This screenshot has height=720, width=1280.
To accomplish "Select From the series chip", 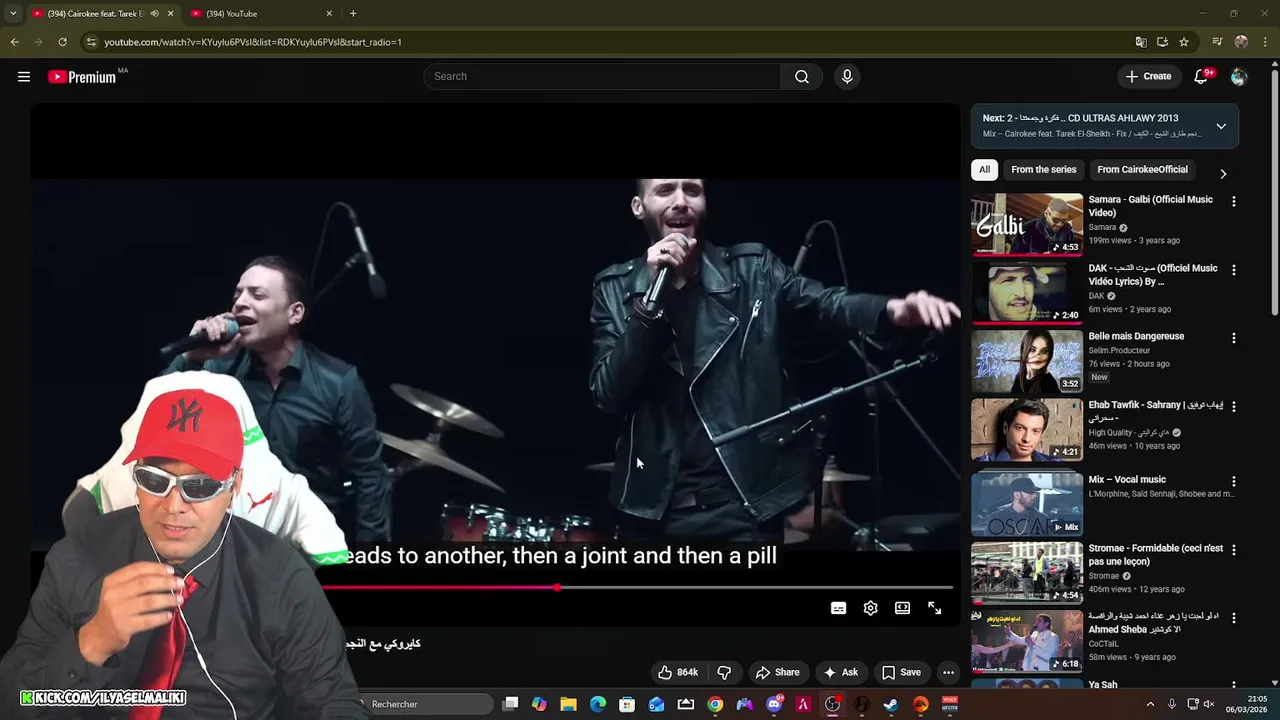I will (x=1043, y=169).
